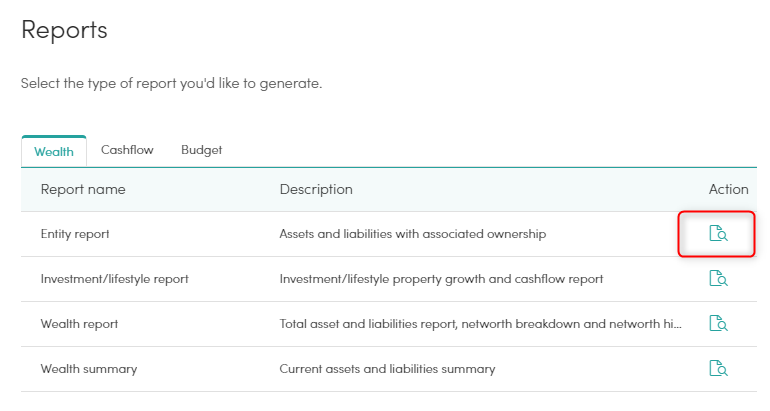This screenshot has height=411, width=770.
Task: Select the Wealth tab
Action: pos(54,152)
